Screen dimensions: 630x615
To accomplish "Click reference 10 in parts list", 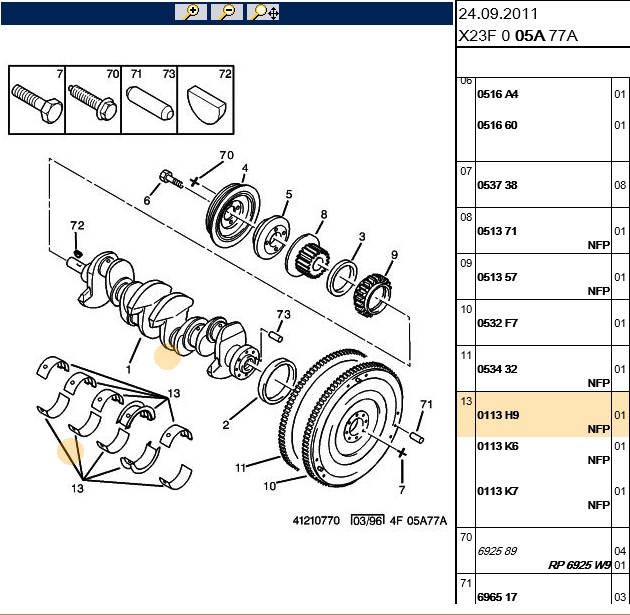I will click(466, 309).
